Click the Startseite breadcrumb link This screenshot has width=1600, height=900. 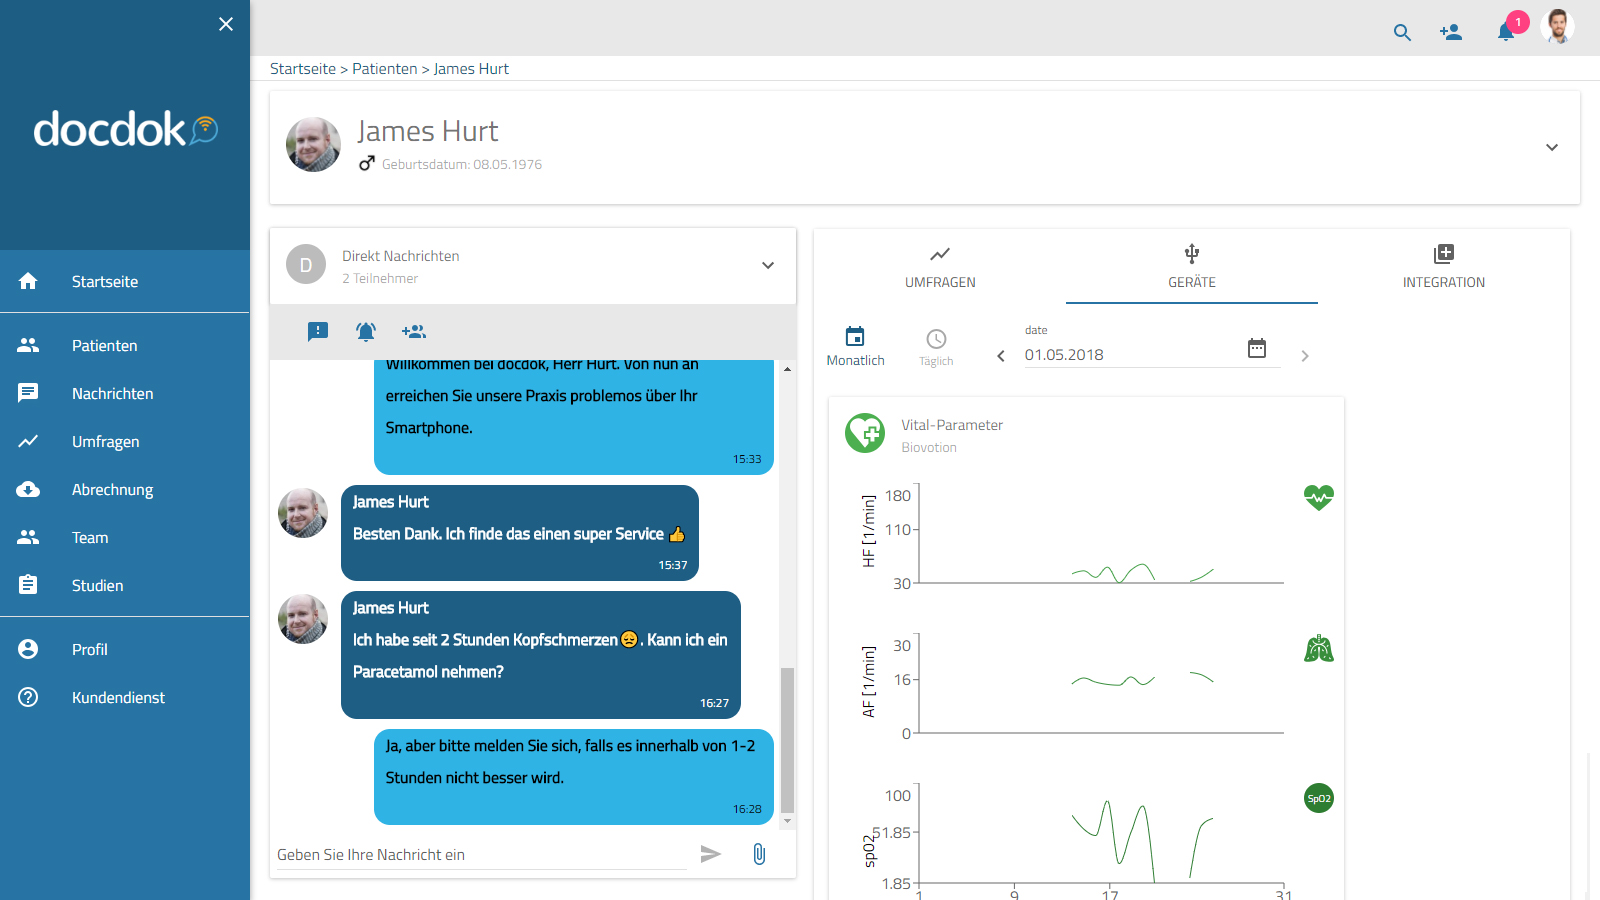click(303, 69)
